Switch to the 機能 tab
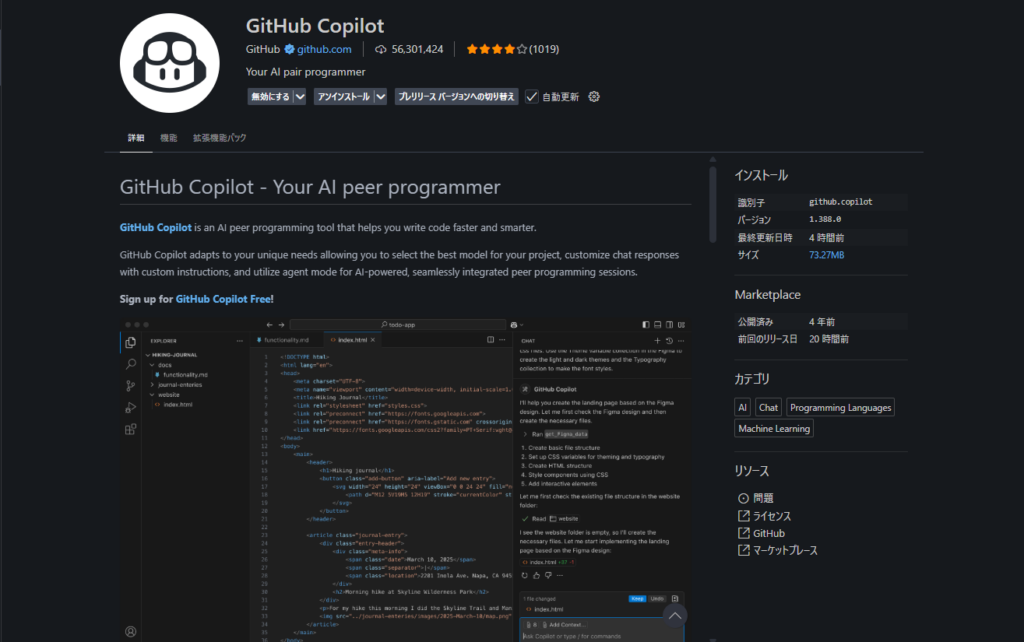 168,137
